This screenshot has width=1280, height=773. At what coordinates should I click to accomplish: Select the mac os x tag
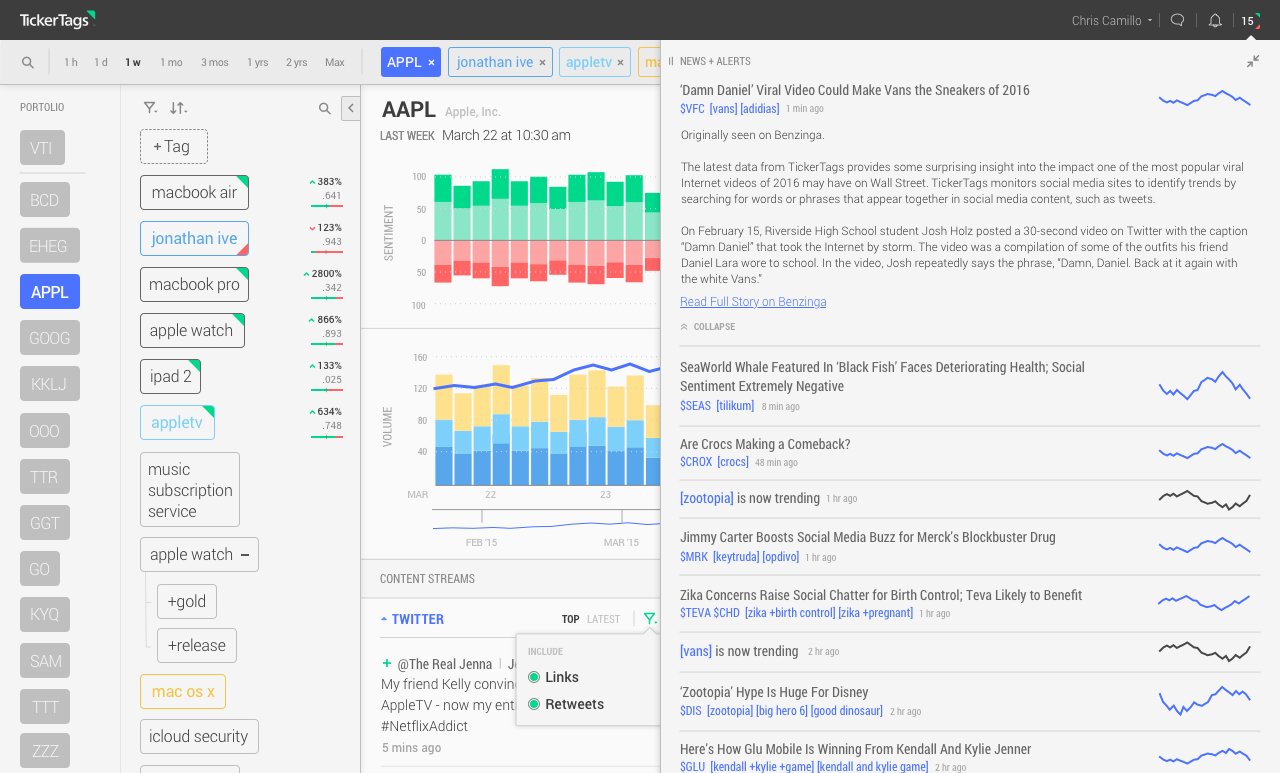tap(183, 691)
